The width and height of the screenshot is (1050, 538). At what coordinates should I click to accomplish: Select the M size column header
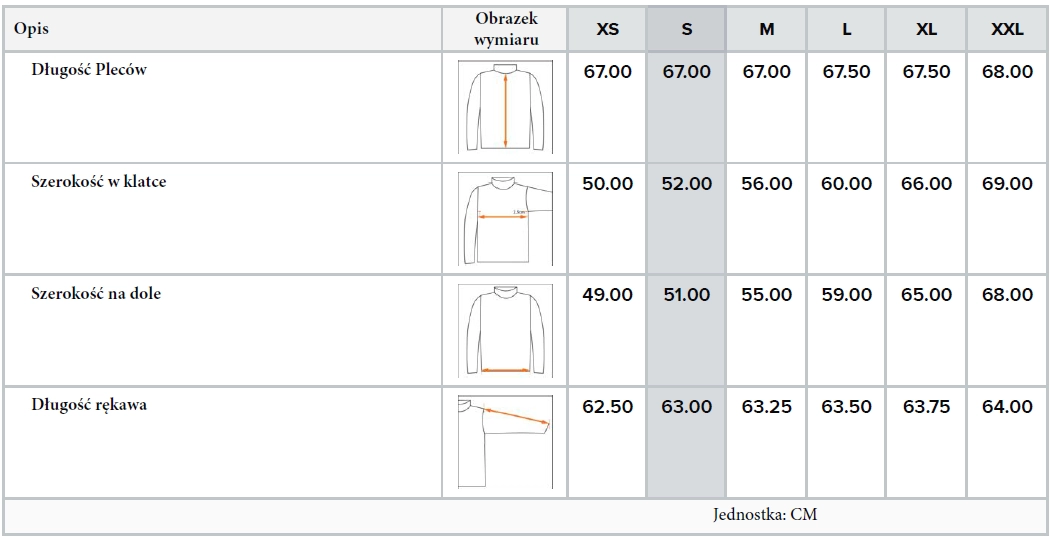coord(767,29)
